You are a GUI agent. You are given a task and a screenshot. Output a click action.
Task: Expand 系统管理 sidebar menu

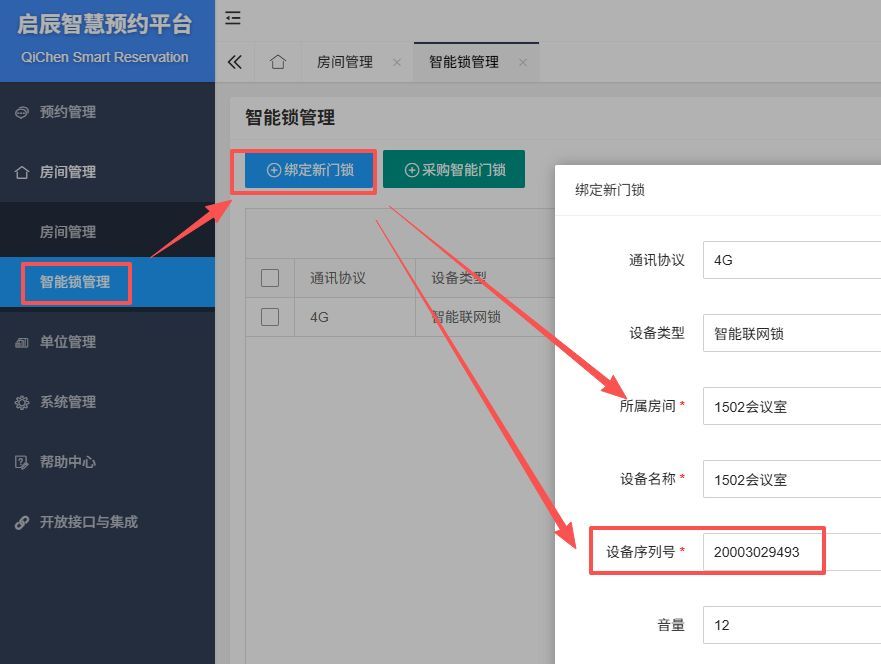68,402
